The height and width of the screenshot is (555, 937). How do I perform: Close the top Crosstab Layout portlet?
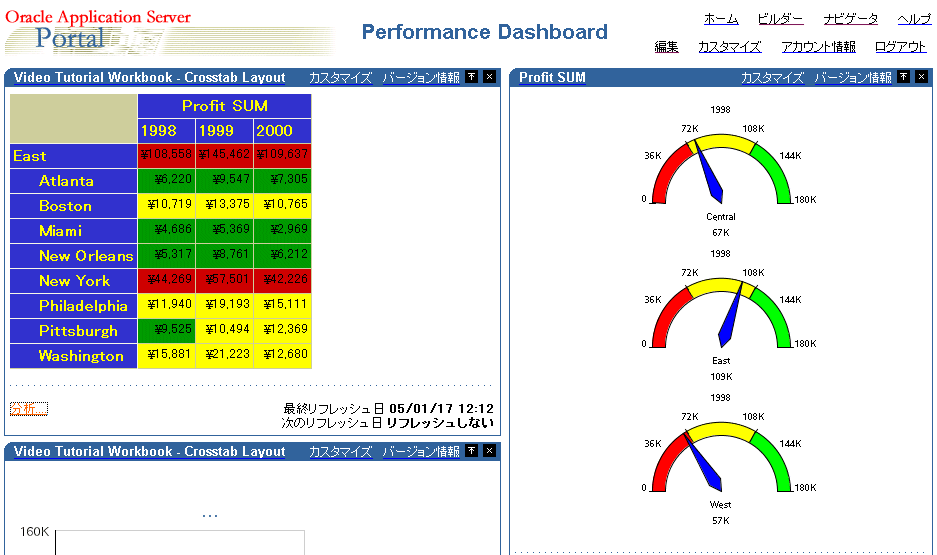(489, 76)
